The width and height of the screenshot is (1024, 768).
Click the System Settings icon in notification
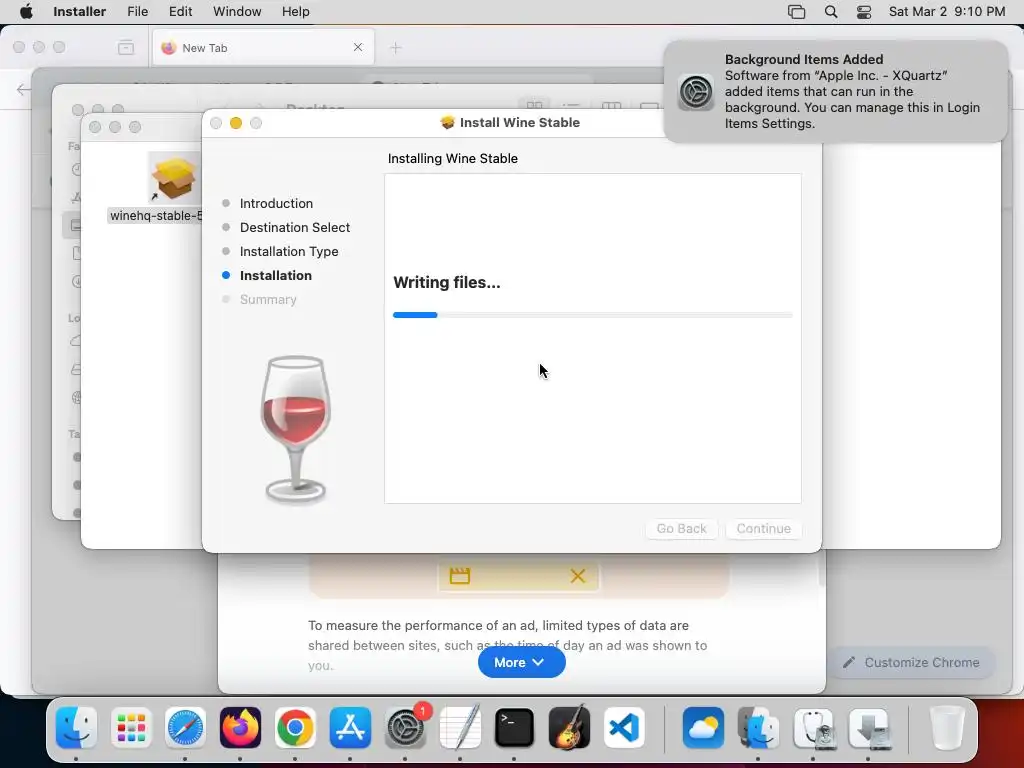(696, 91)
